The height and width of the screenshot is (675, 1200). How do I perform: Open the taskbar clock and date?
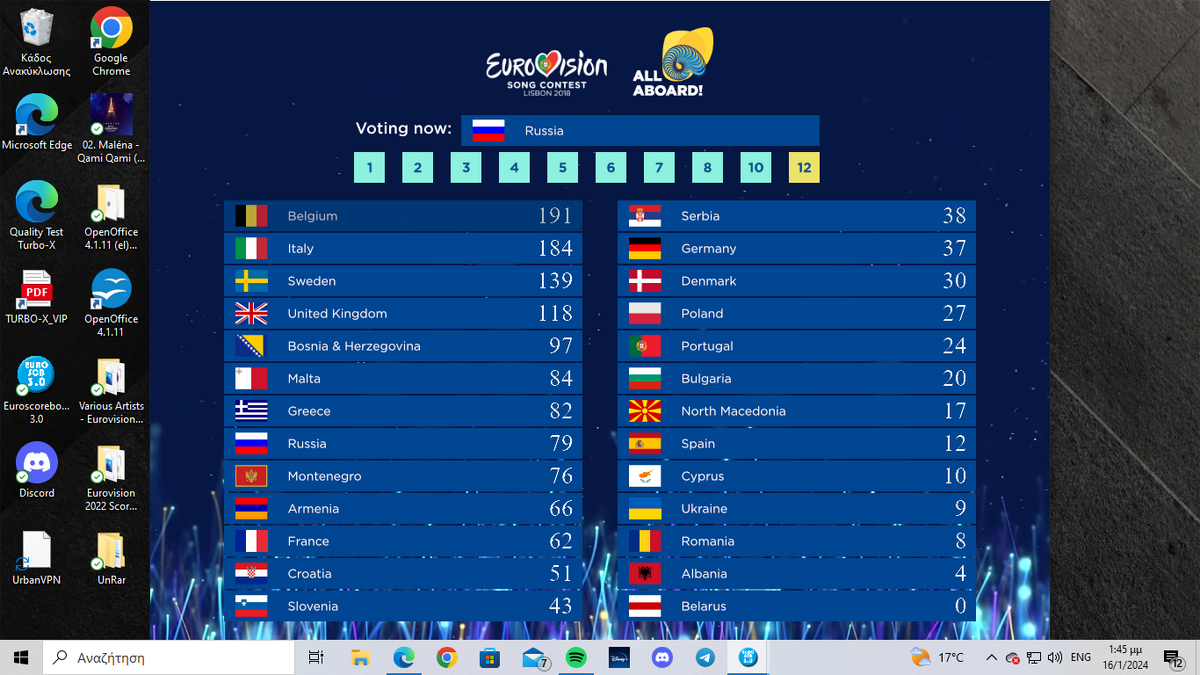[1125, 657]
